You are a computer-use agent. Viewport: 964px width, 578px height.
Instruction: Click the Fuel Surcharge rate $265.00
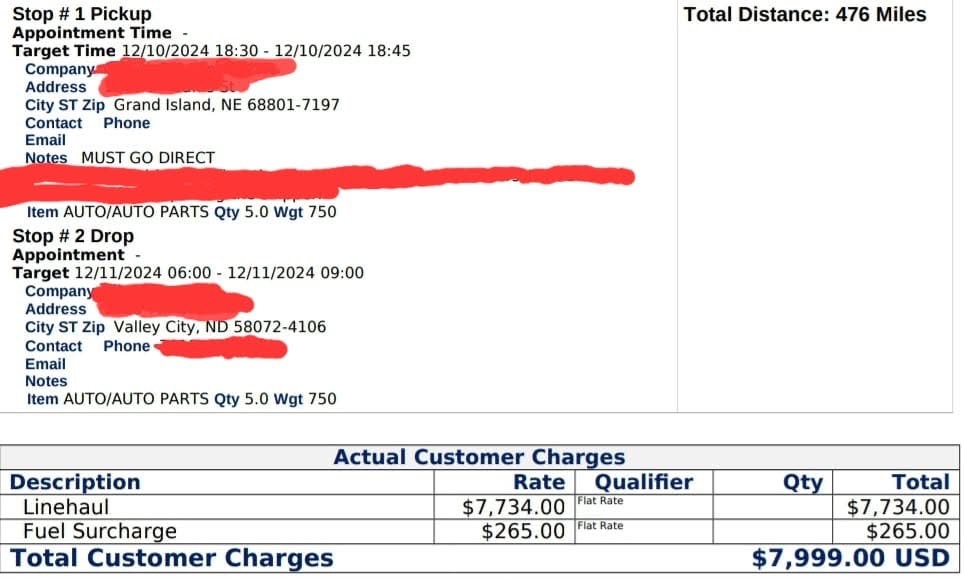523,531
